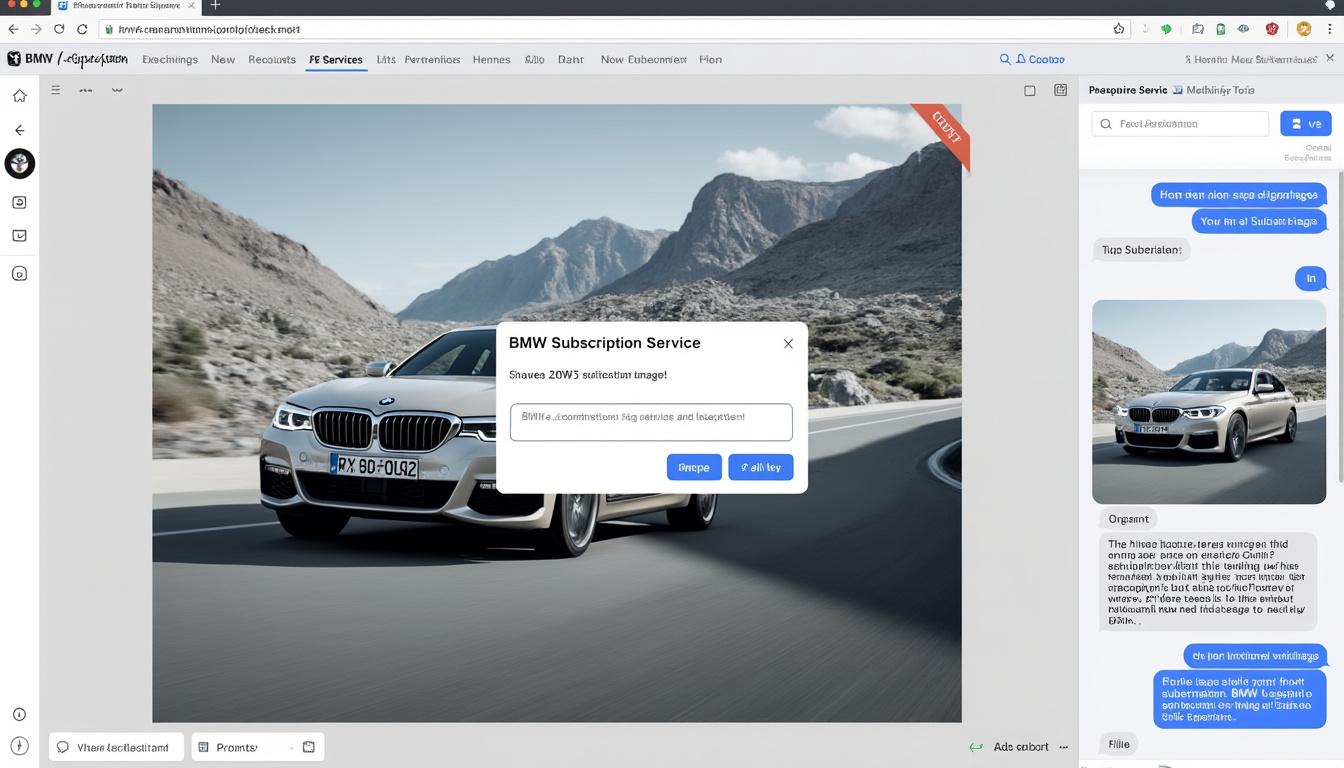Click the home icon in left sidebar
The image size is (1344, 768).
[19, 96]
